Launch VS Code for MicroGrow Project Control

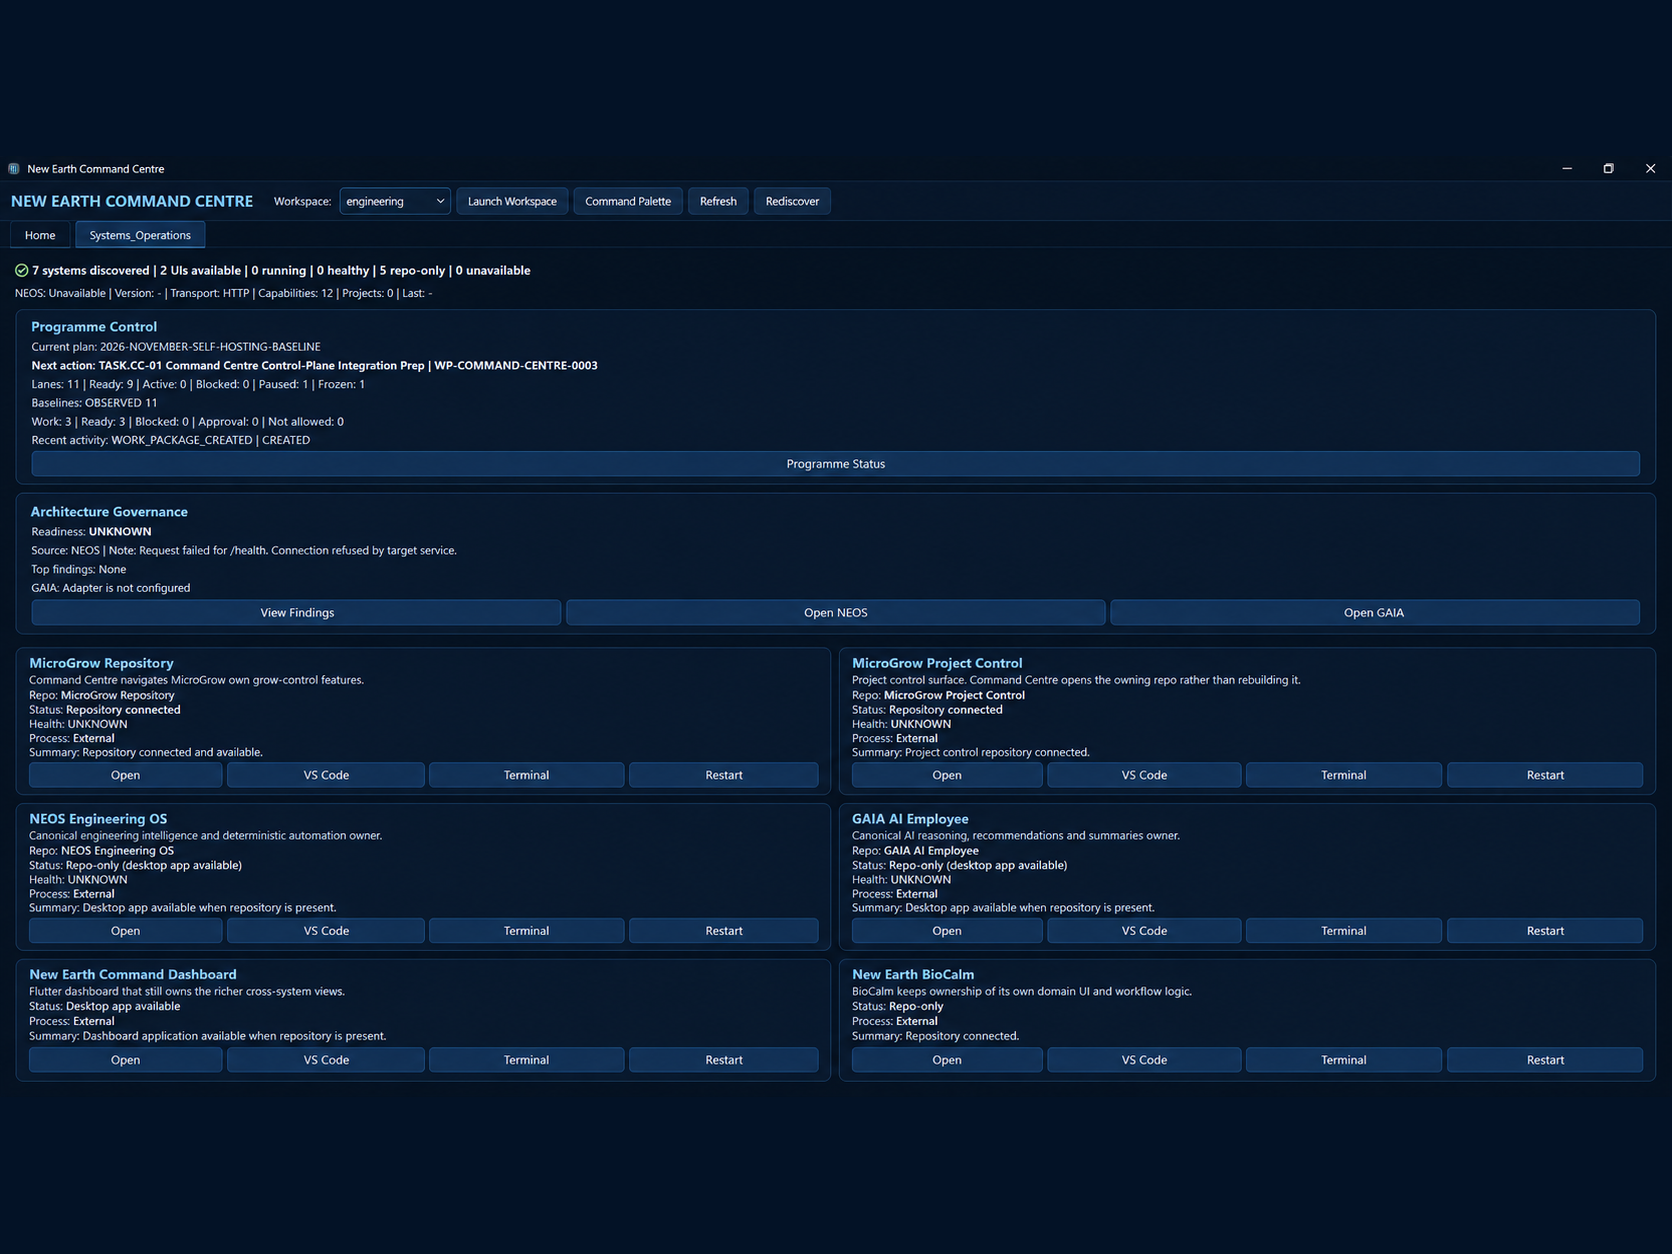click(x=1144, y=775)
